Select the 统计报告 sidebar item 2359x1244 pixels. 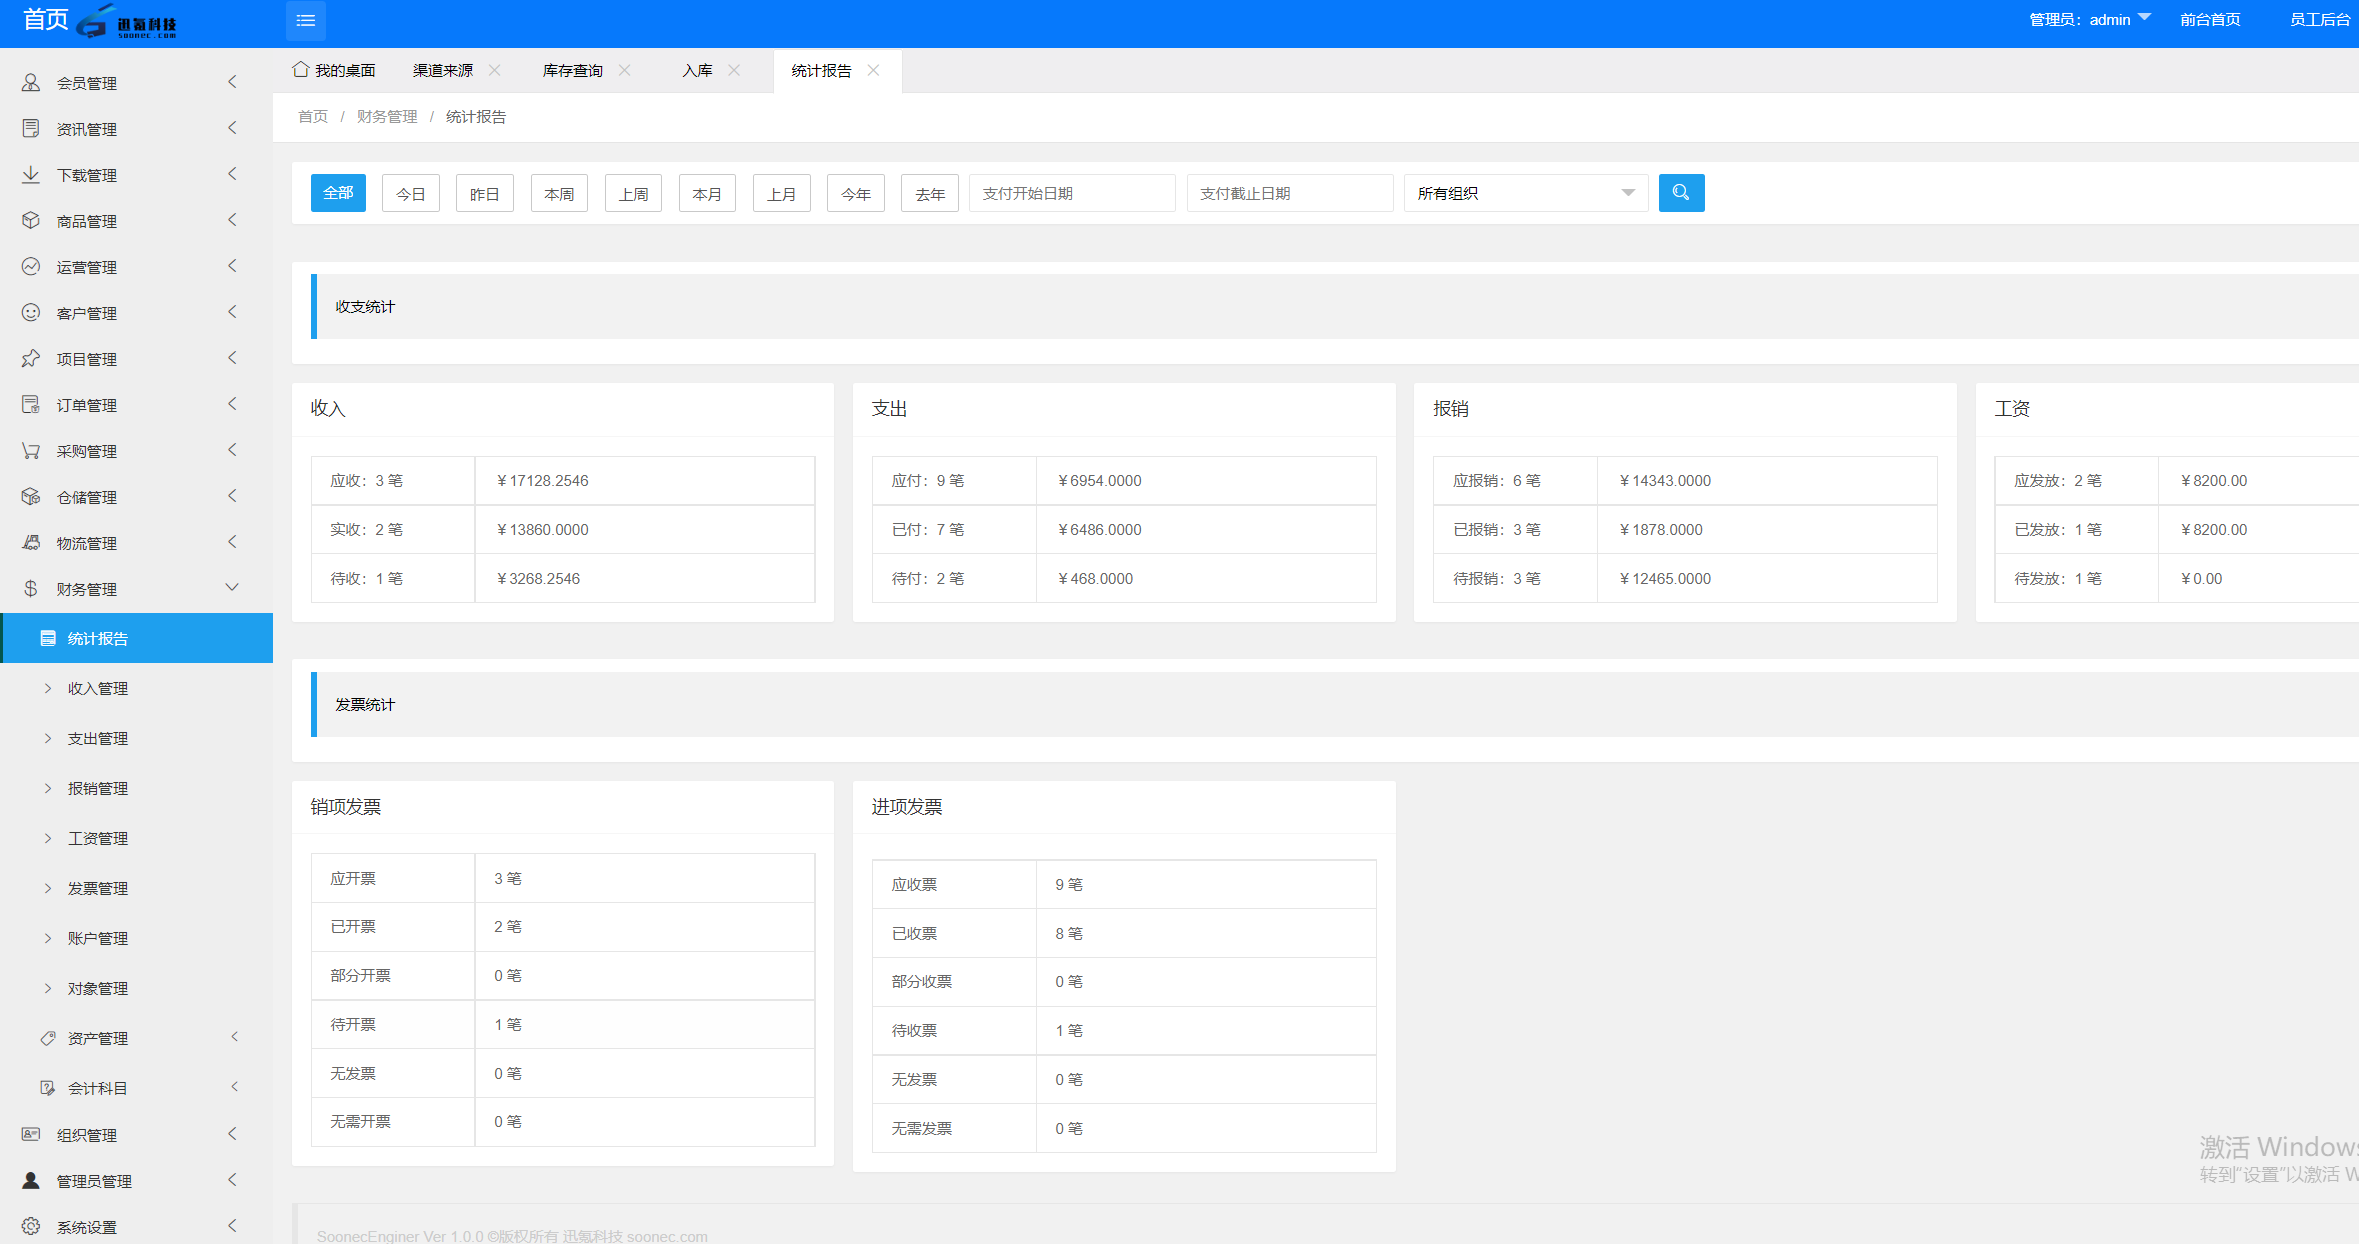click(137, 638)
